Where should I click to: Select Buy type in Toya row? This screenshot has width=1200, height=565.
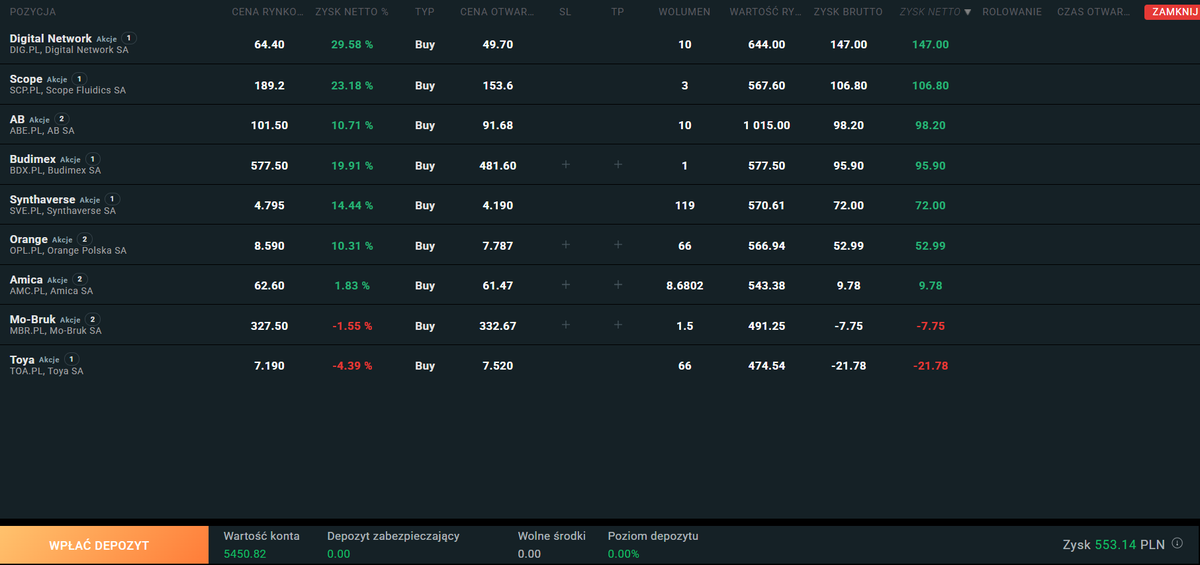point(425,365)
